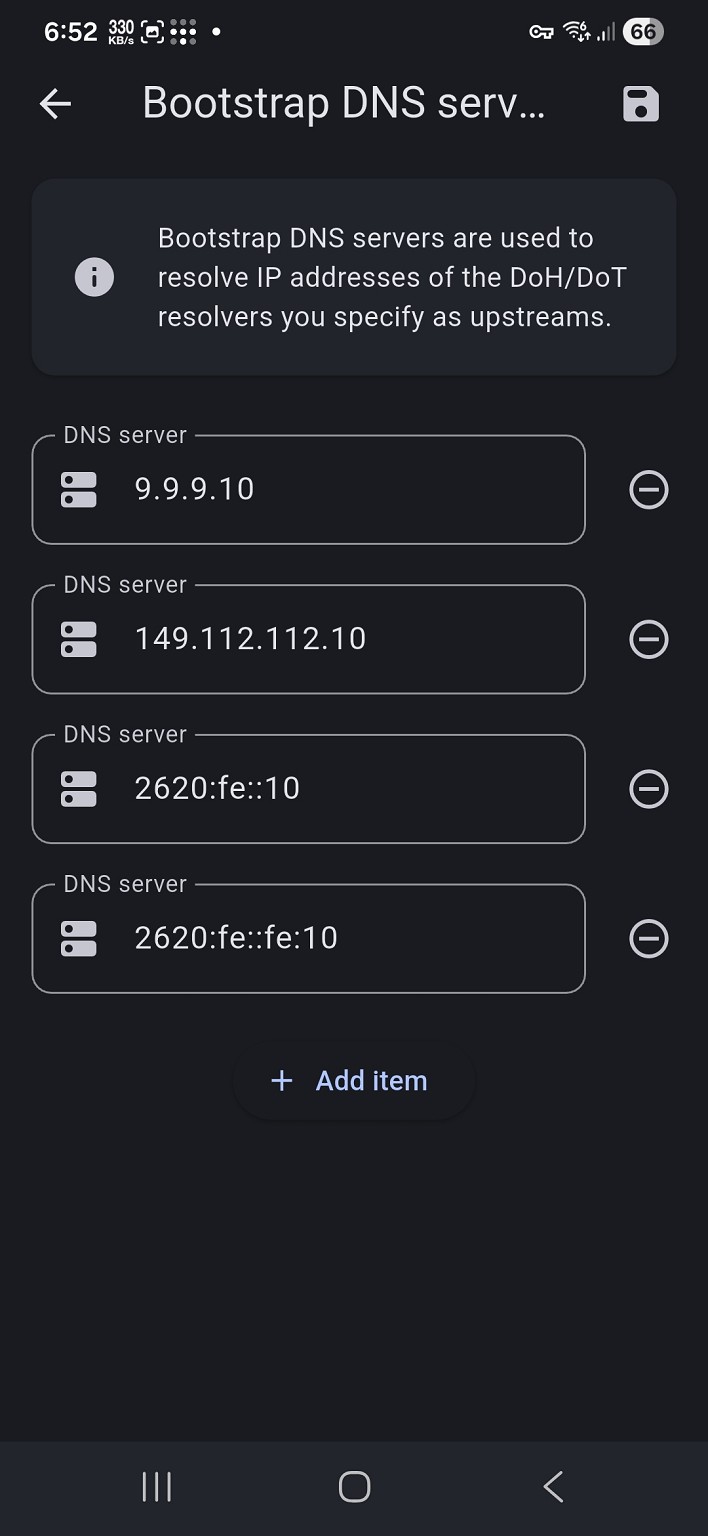Screen dimensions: 708x1536
Task: Delete the 2620:fe::fe:10 server entry
Action: (x=648, y=939)
